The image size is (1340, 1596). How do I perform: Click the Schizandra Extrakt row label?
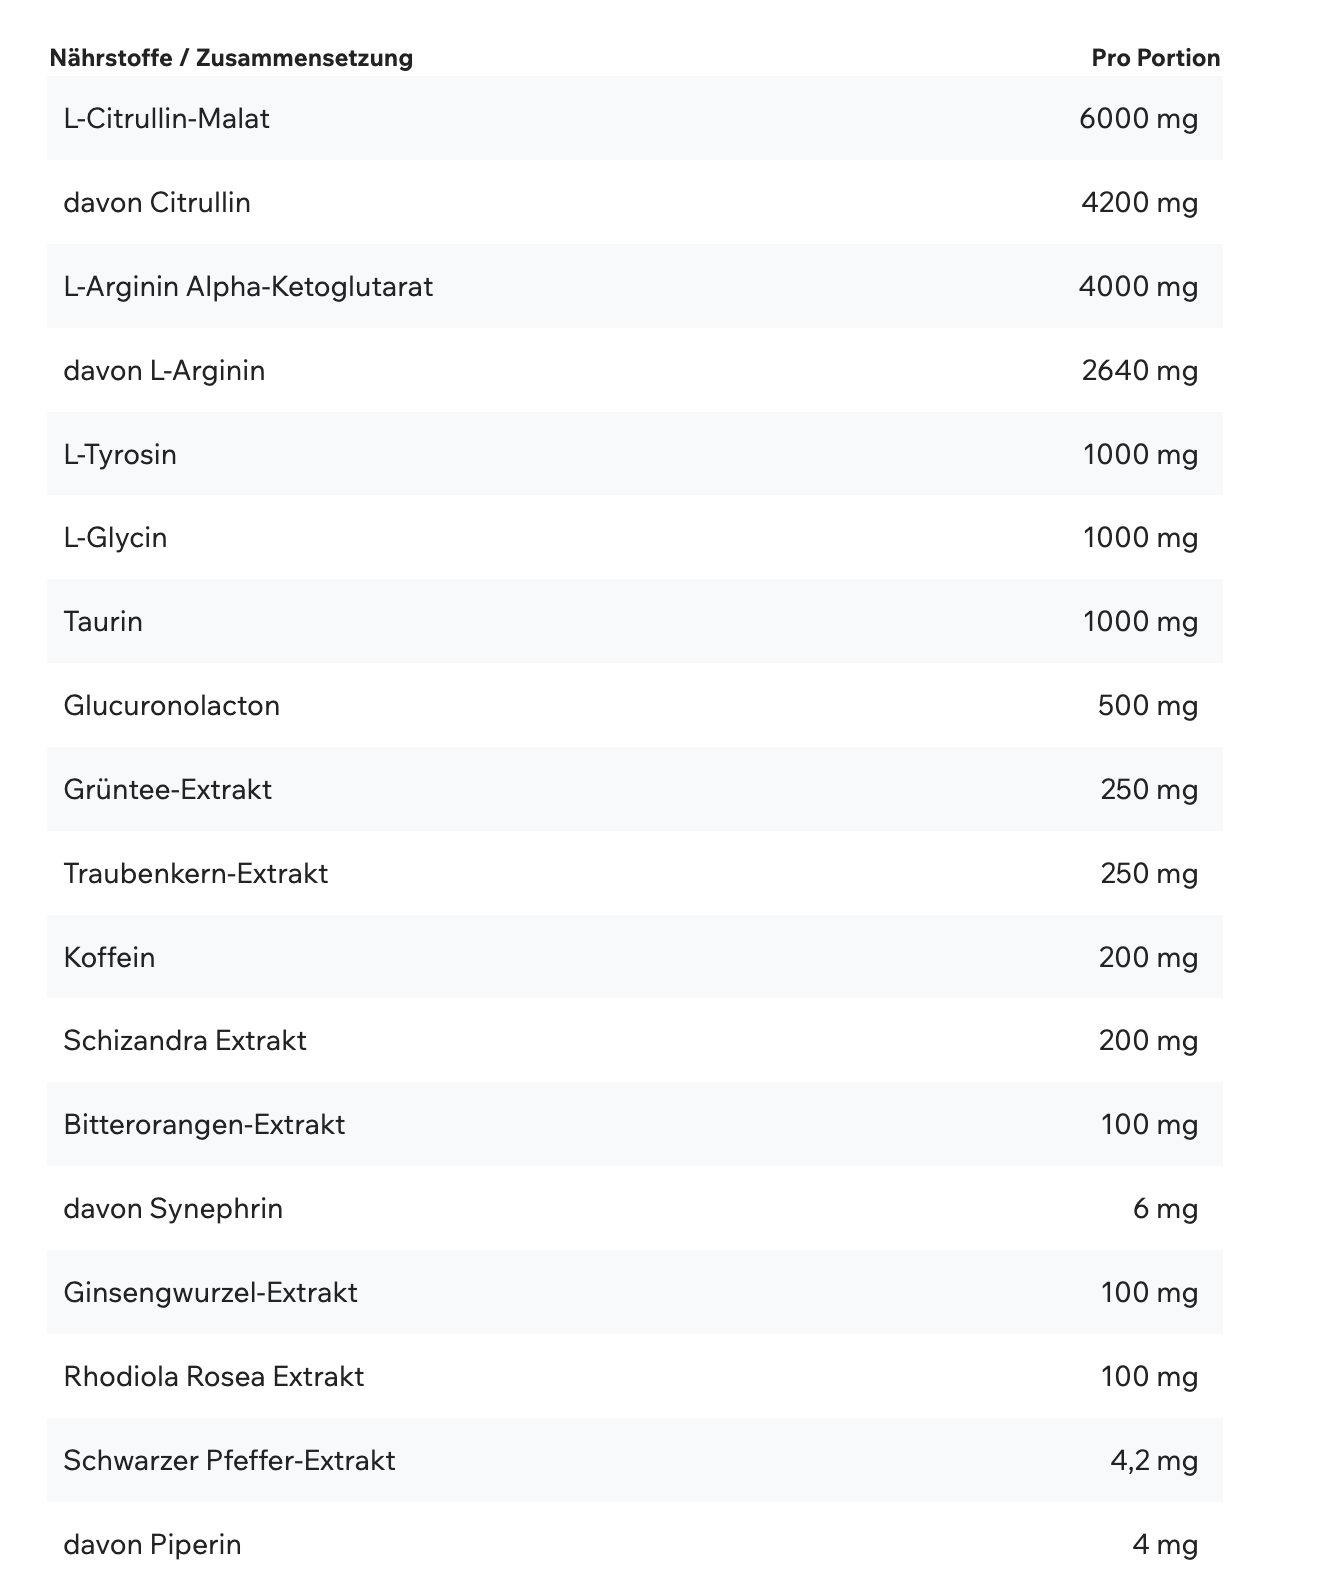(x=185, y=1041)
